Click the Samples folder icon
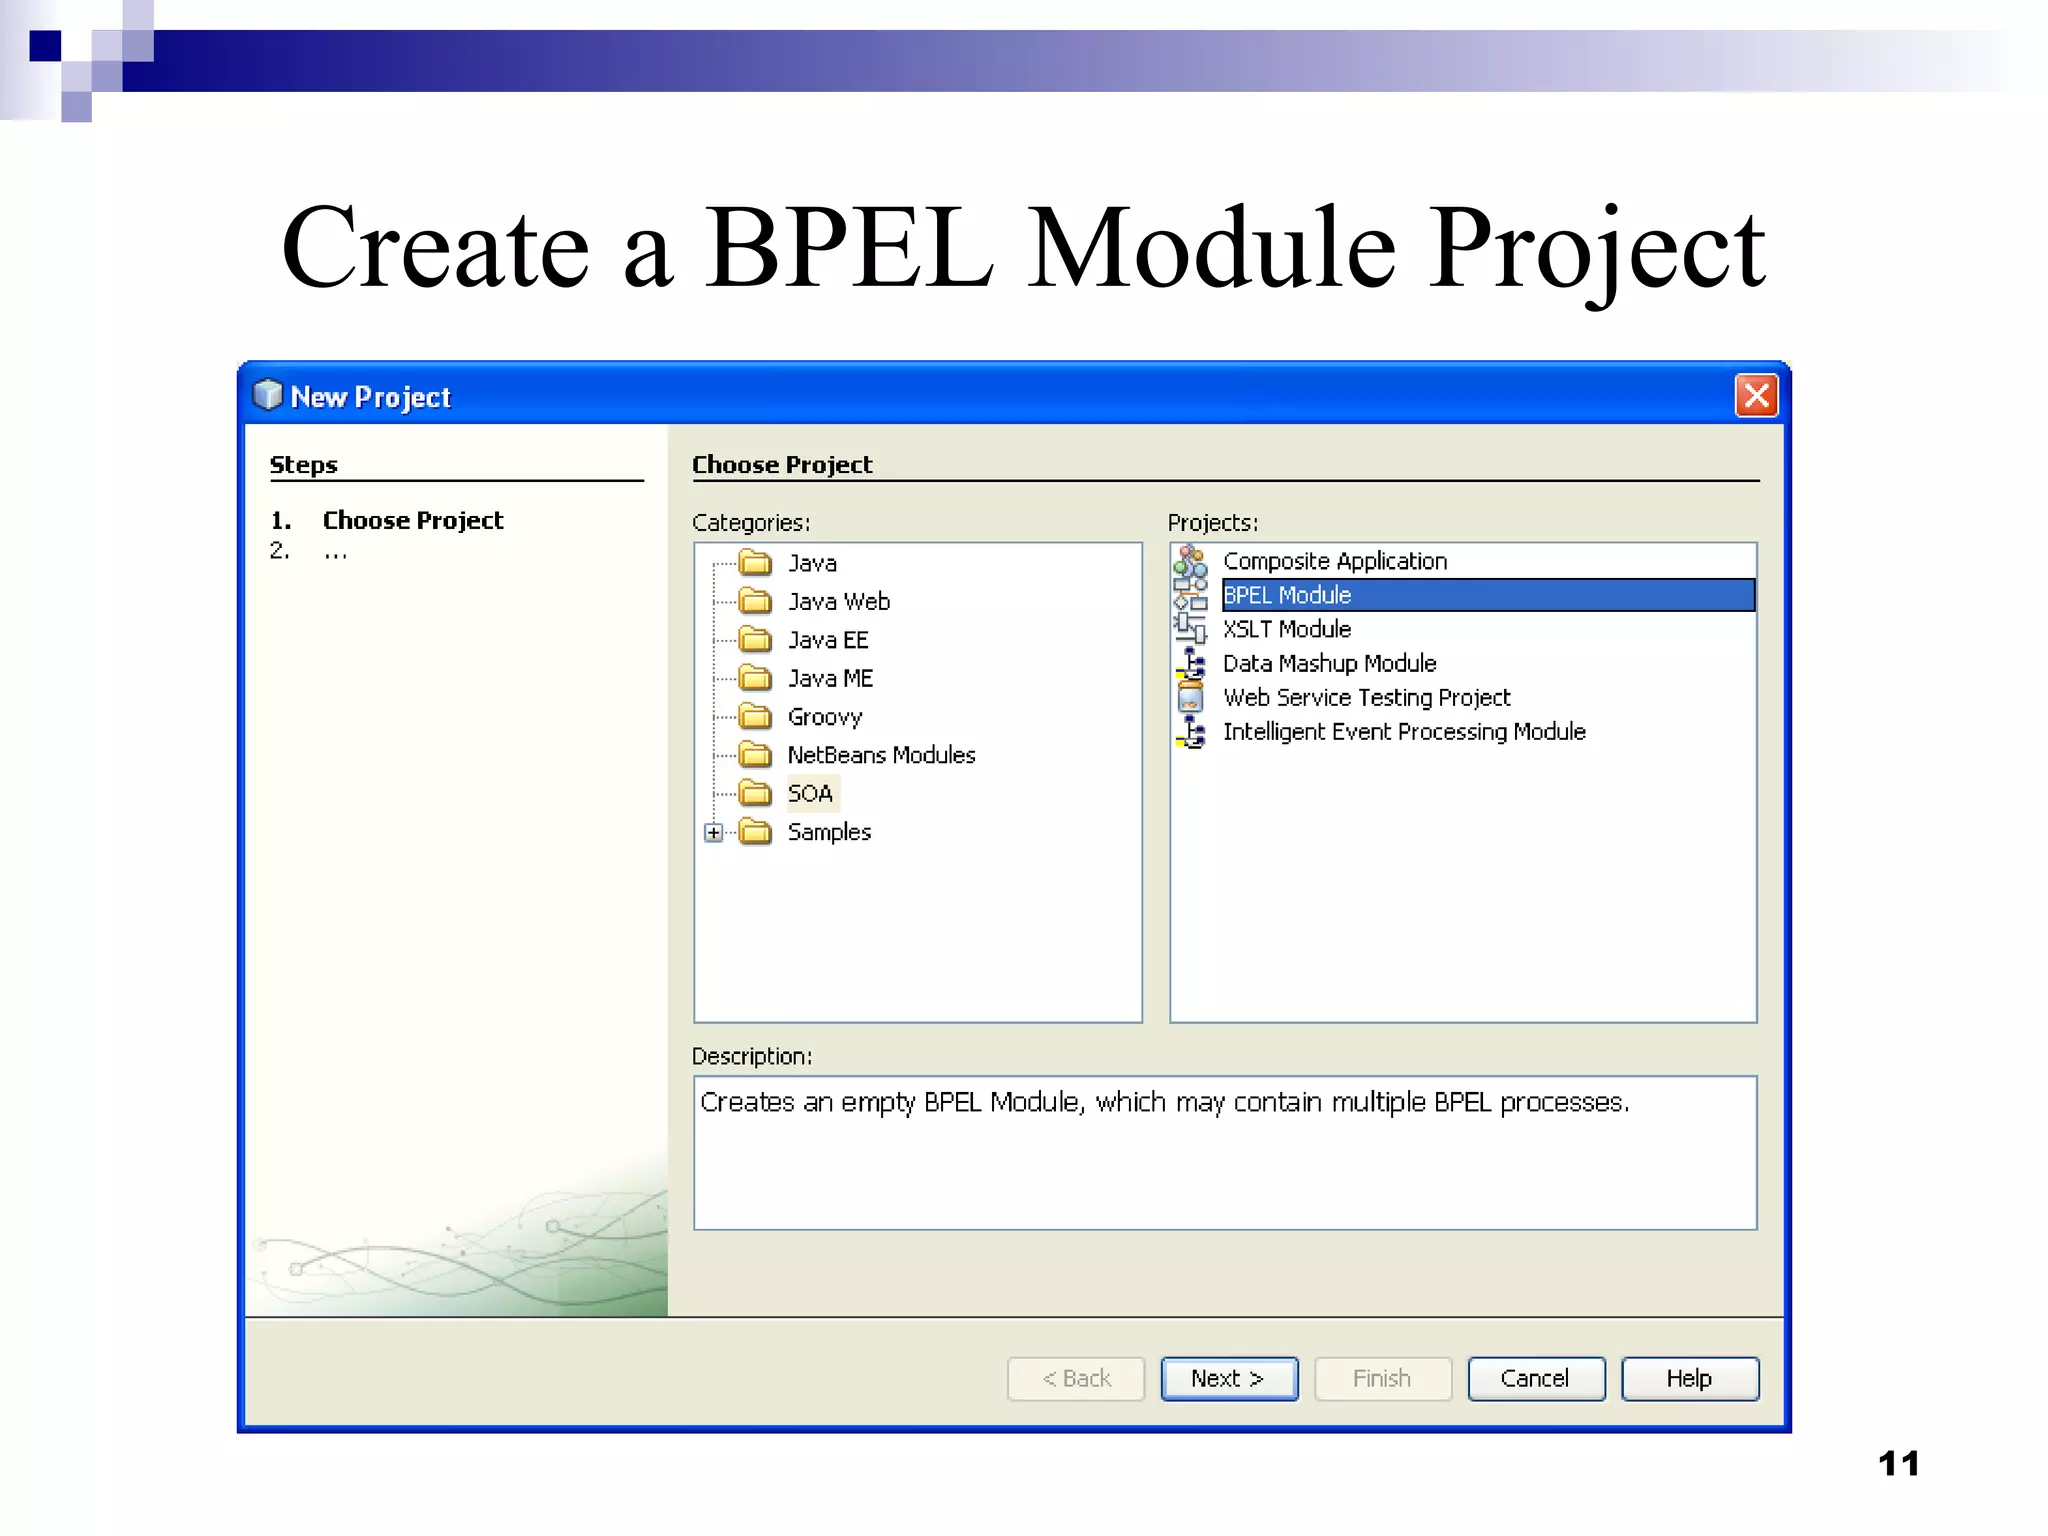This screenshot has width=2048, height=1536. (x=756, y=832)
